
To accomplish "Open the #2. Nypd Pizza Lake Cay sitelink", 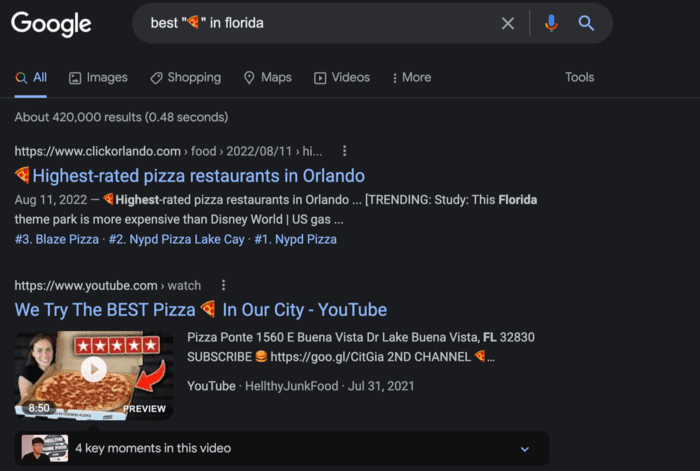I will click(177, 239).
